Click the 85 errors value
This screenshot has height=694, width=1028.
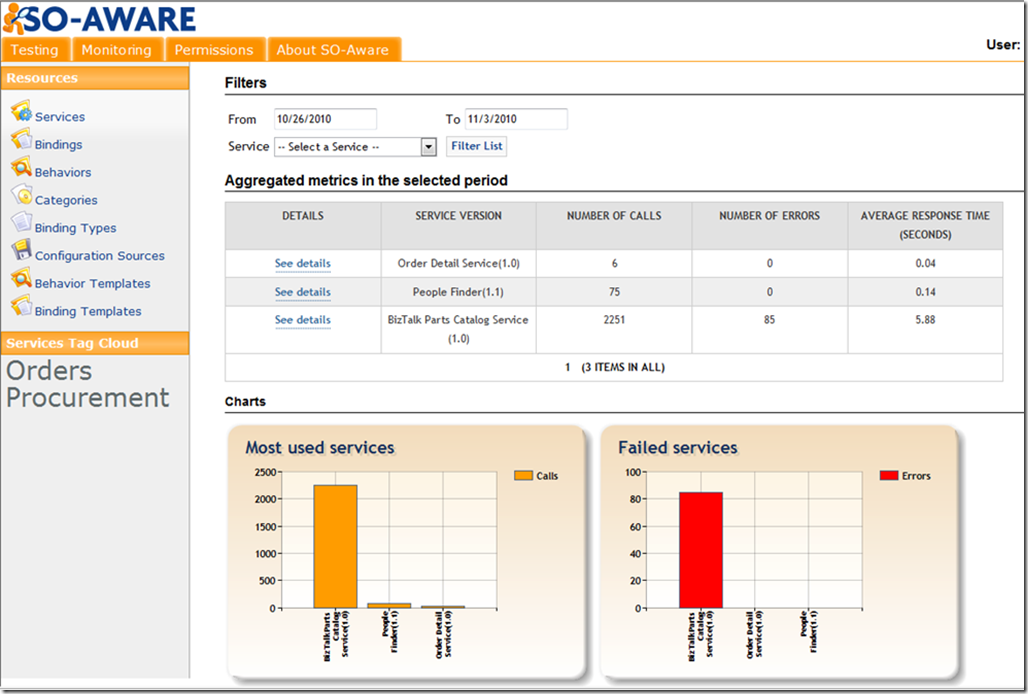tap(770, 320)
